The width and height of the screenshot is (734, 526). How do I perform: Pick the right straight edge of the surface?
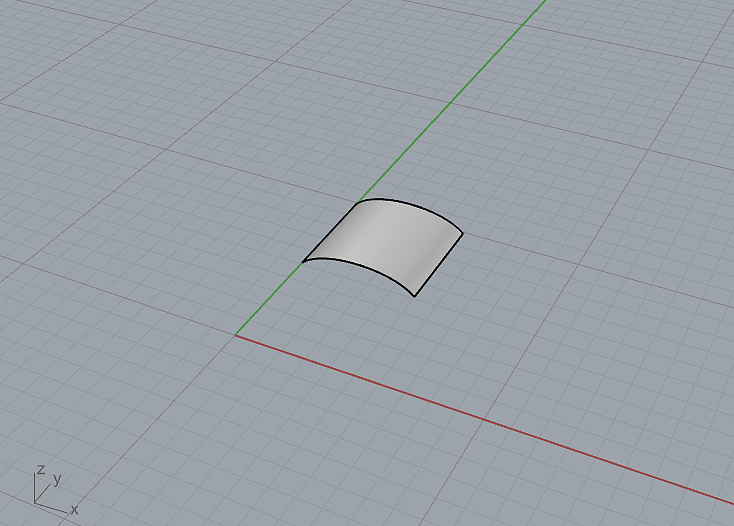click(438, 265)
